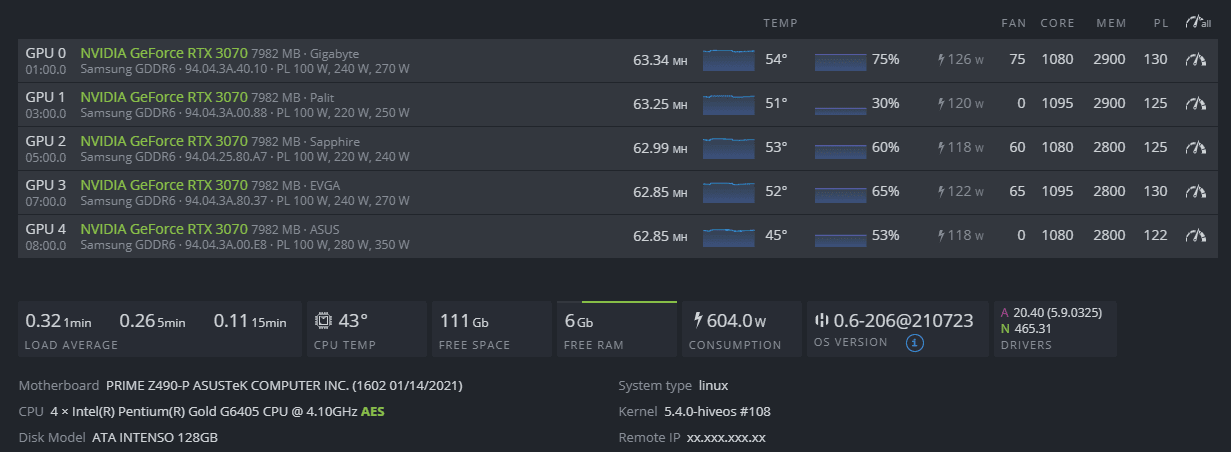Image resolution: width=1231 pixels, height=452 pixels.
Task: Click the GPU 0 temperature graph
Action: click(729, 60)
